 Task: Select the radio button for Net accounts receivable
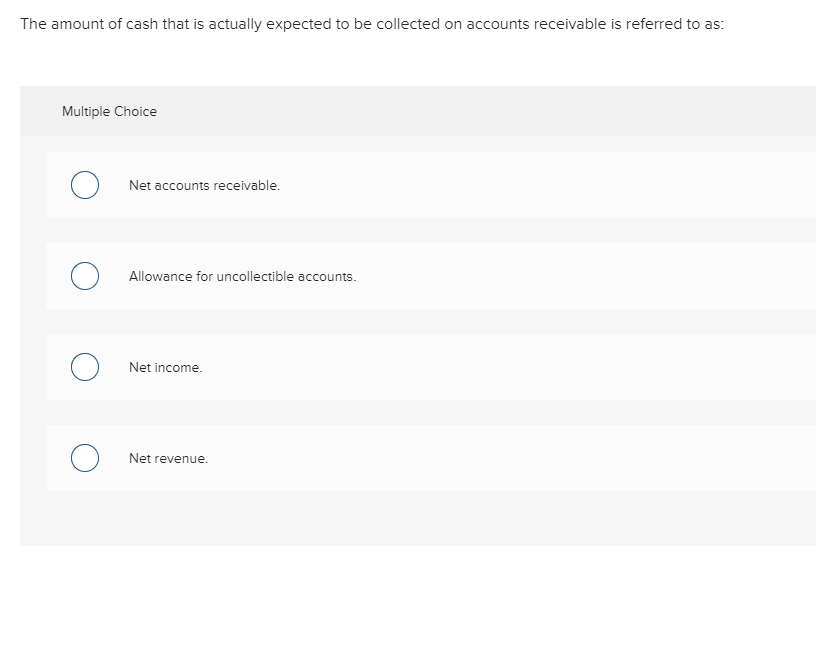pyautogui.click(x=84, y=185)
